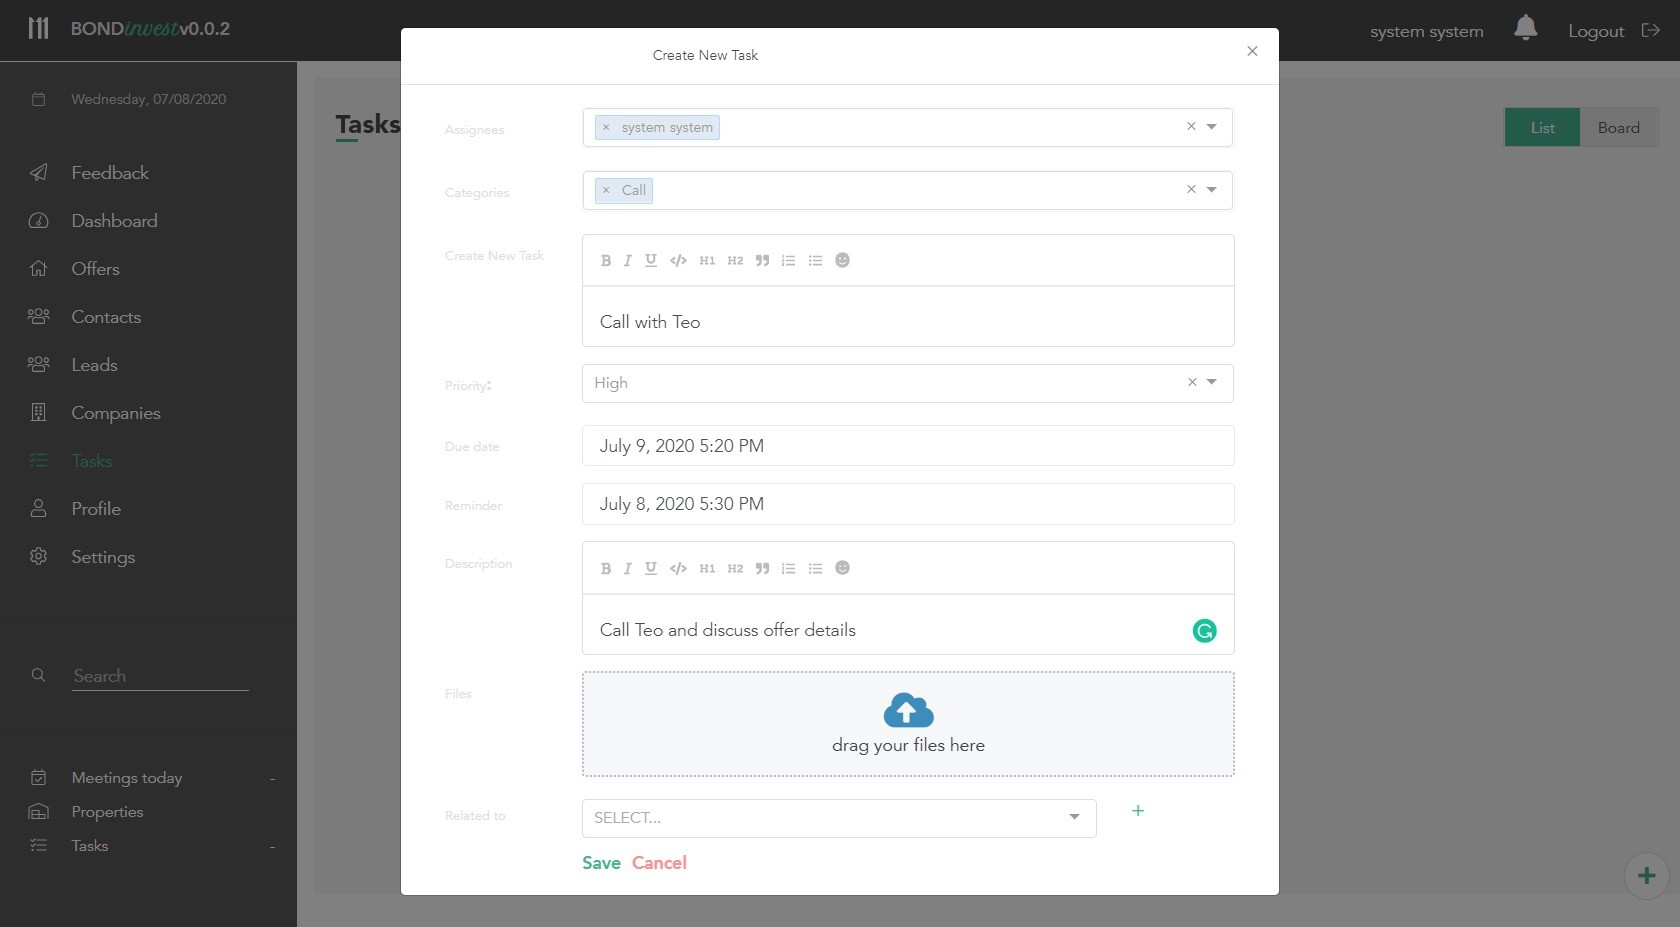This screenshot has height=927, width=1680.
Task: Toggle italic in the task title toolbar
Action: [x=627, y=261]
